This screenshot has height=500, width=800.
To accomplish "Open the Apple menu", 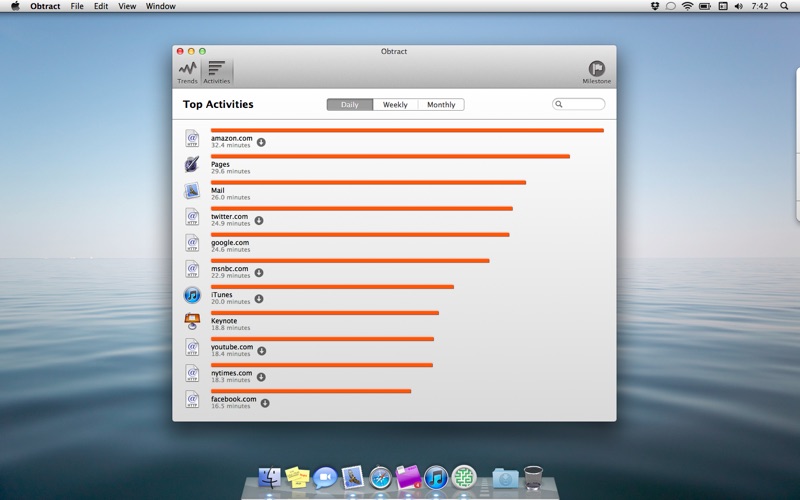I will coord(15,6).
